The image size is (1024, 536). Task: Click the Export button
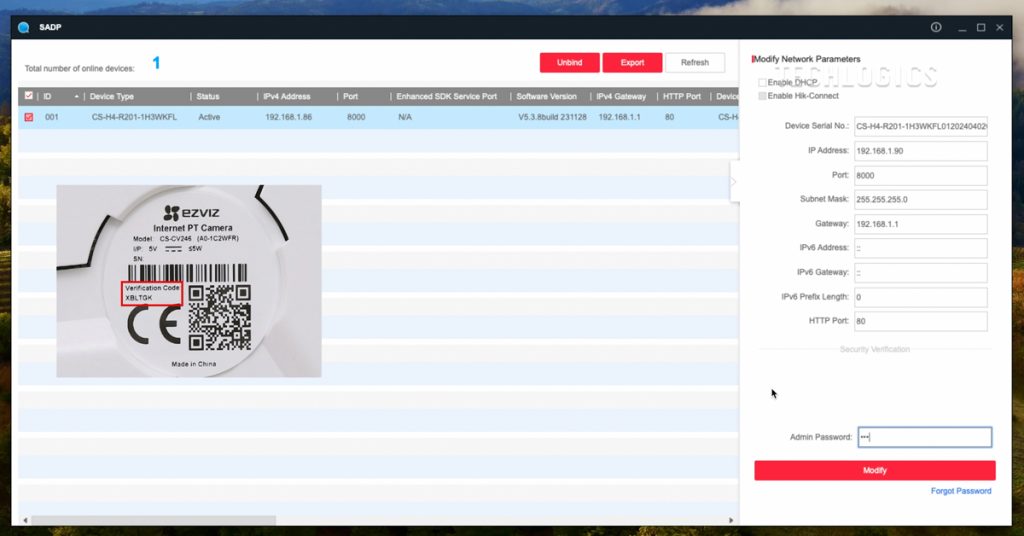click(x=632, y=63)
